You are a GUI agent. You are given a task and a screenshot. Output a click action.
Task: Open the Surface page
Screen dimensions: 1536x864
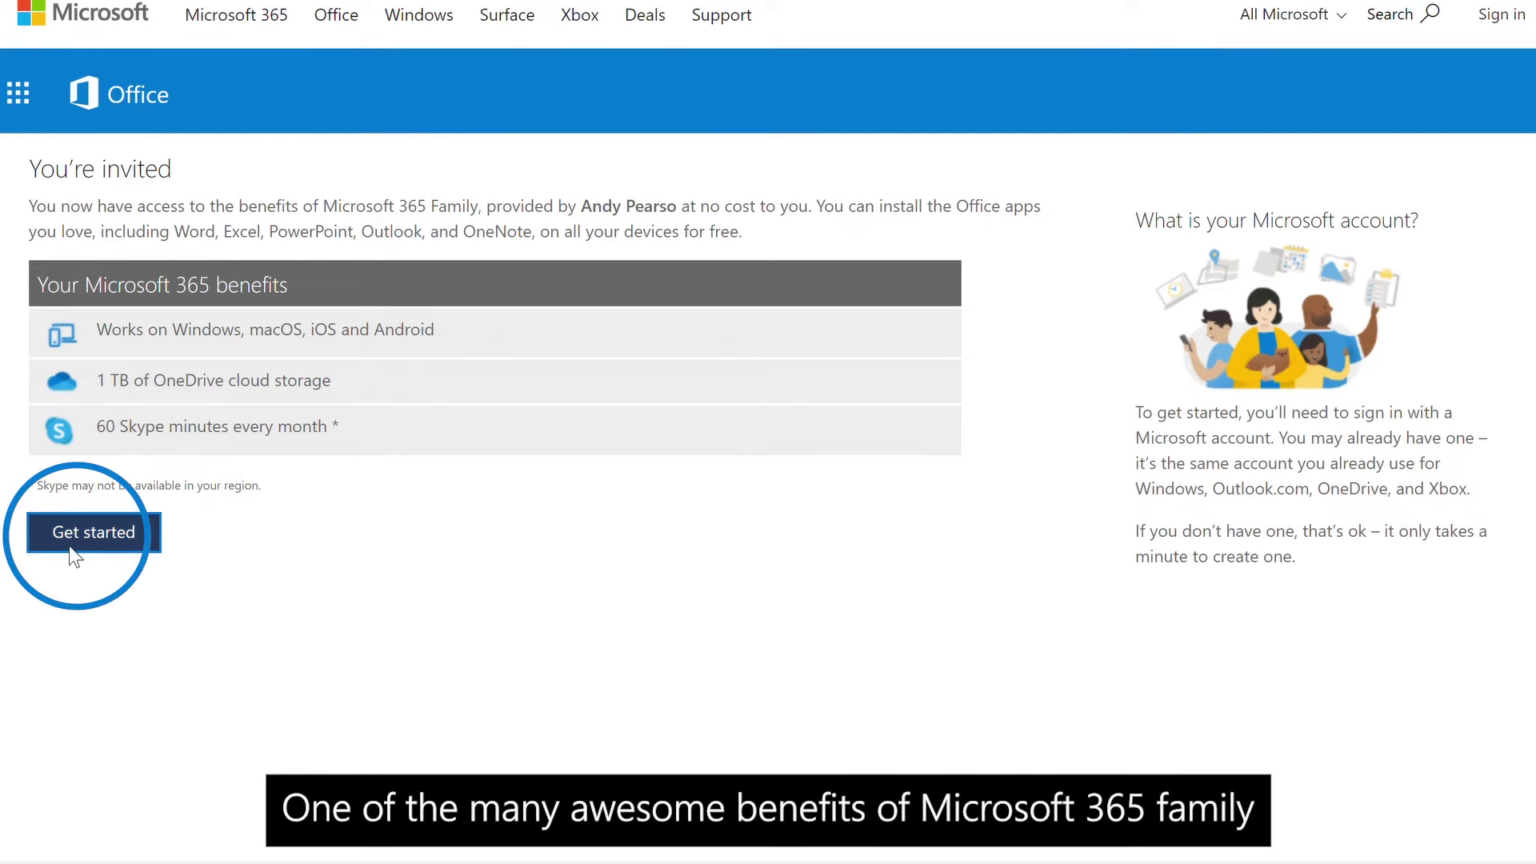507,14
